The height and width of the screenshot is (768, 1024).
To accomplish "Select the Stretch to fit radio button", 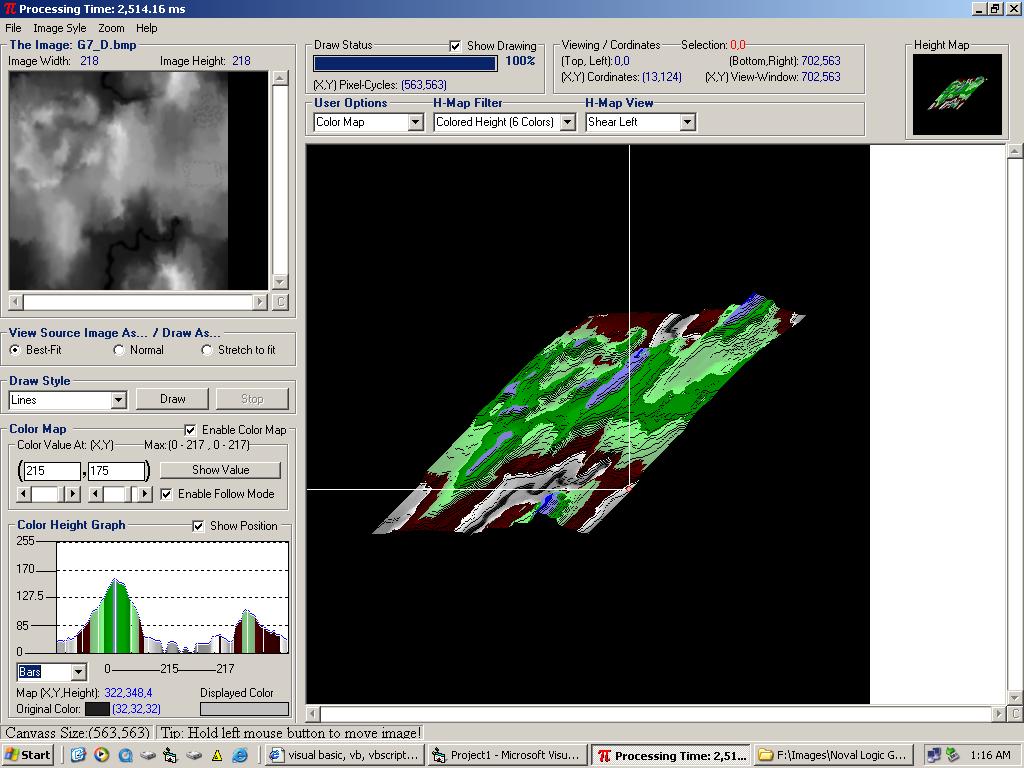I will [x=208, y=350].
